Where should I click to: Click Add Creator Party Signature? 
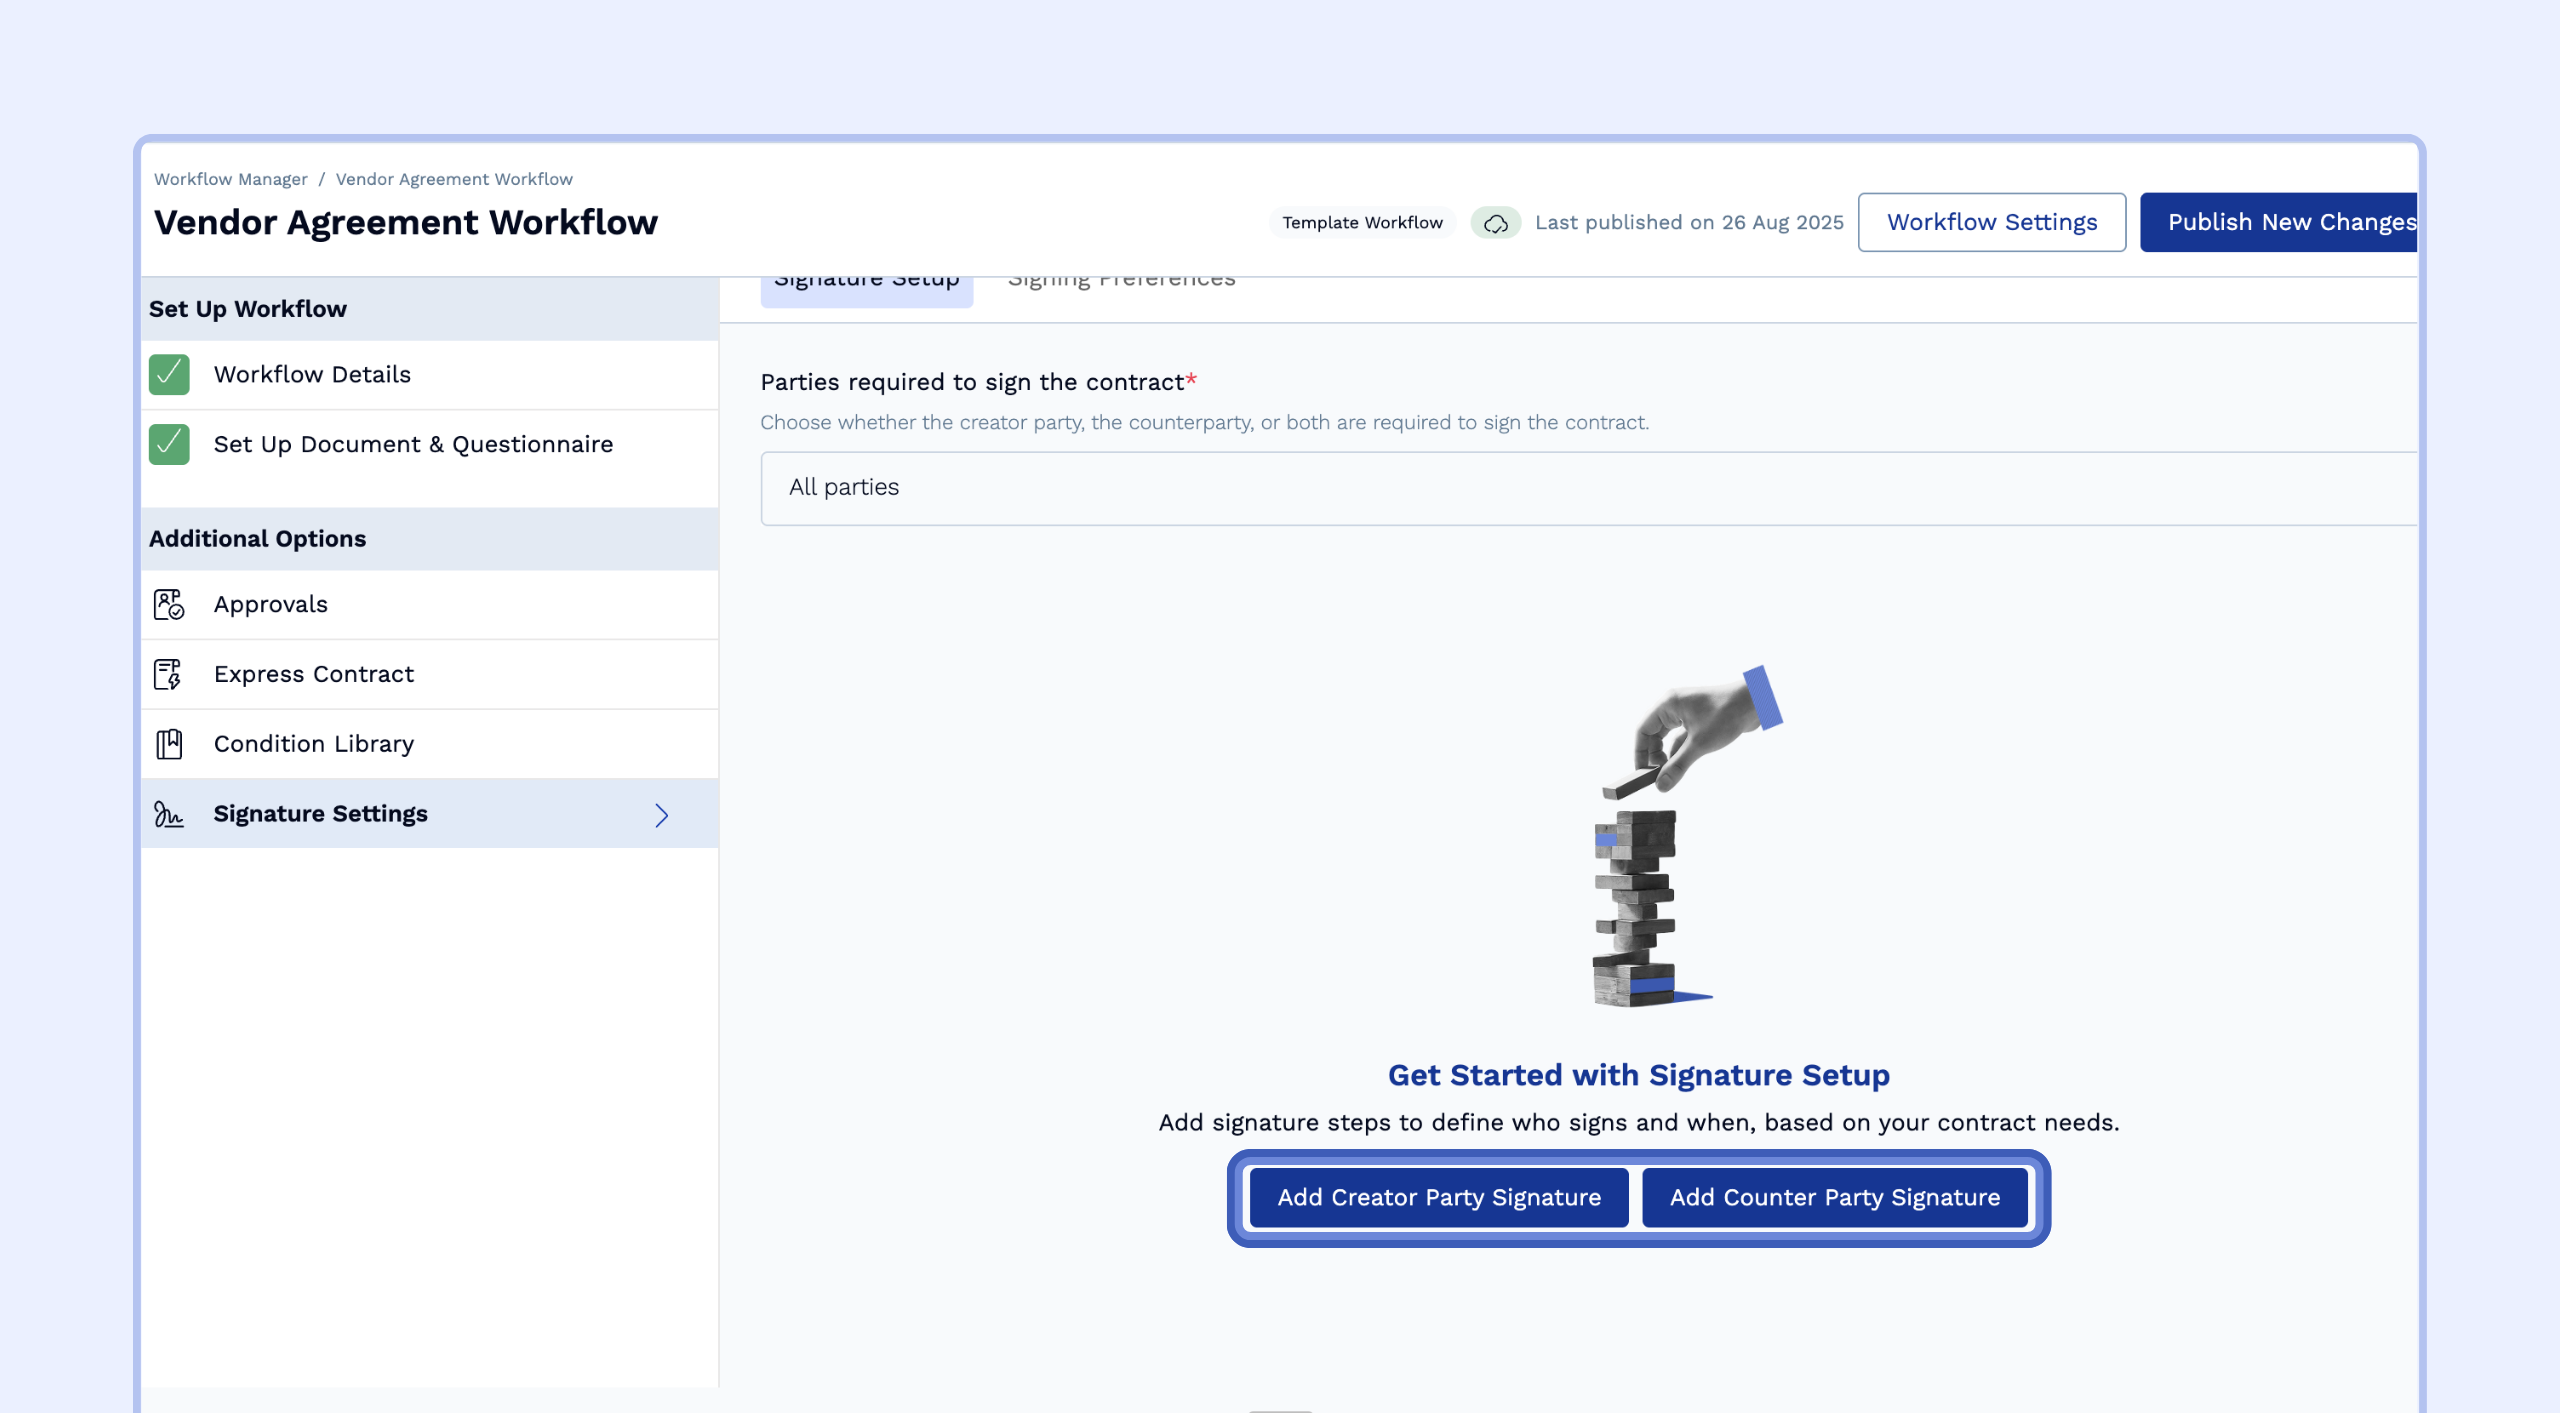point(1439,1197)
